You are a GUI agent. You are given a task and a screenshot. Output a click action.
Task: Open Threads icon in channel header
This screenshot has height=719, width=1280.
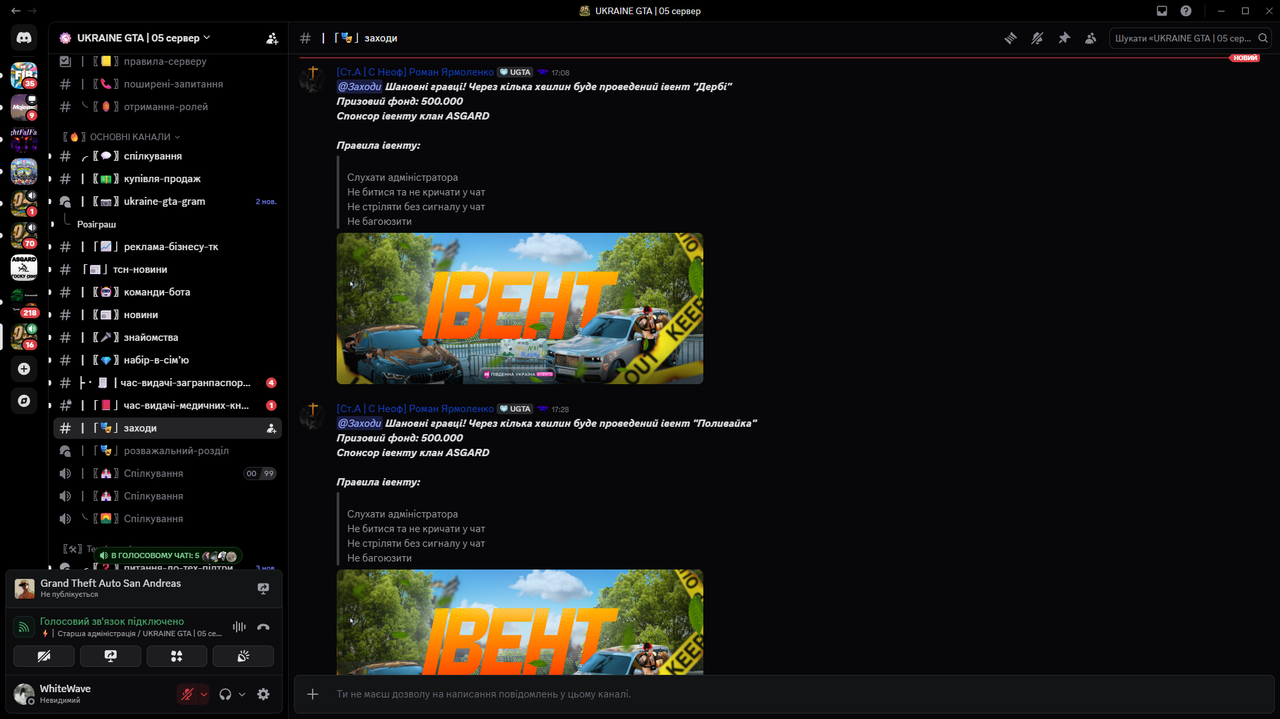click(x=1011, y=38)
